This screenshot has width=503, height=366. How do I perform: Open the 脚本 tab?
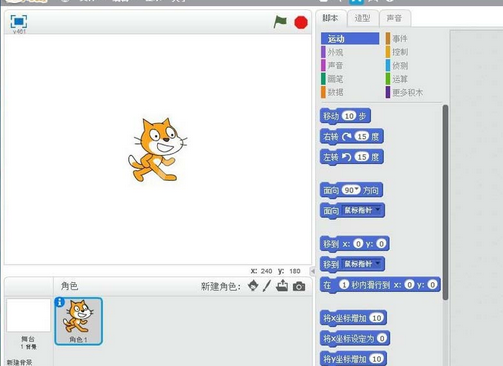(330, 18)
